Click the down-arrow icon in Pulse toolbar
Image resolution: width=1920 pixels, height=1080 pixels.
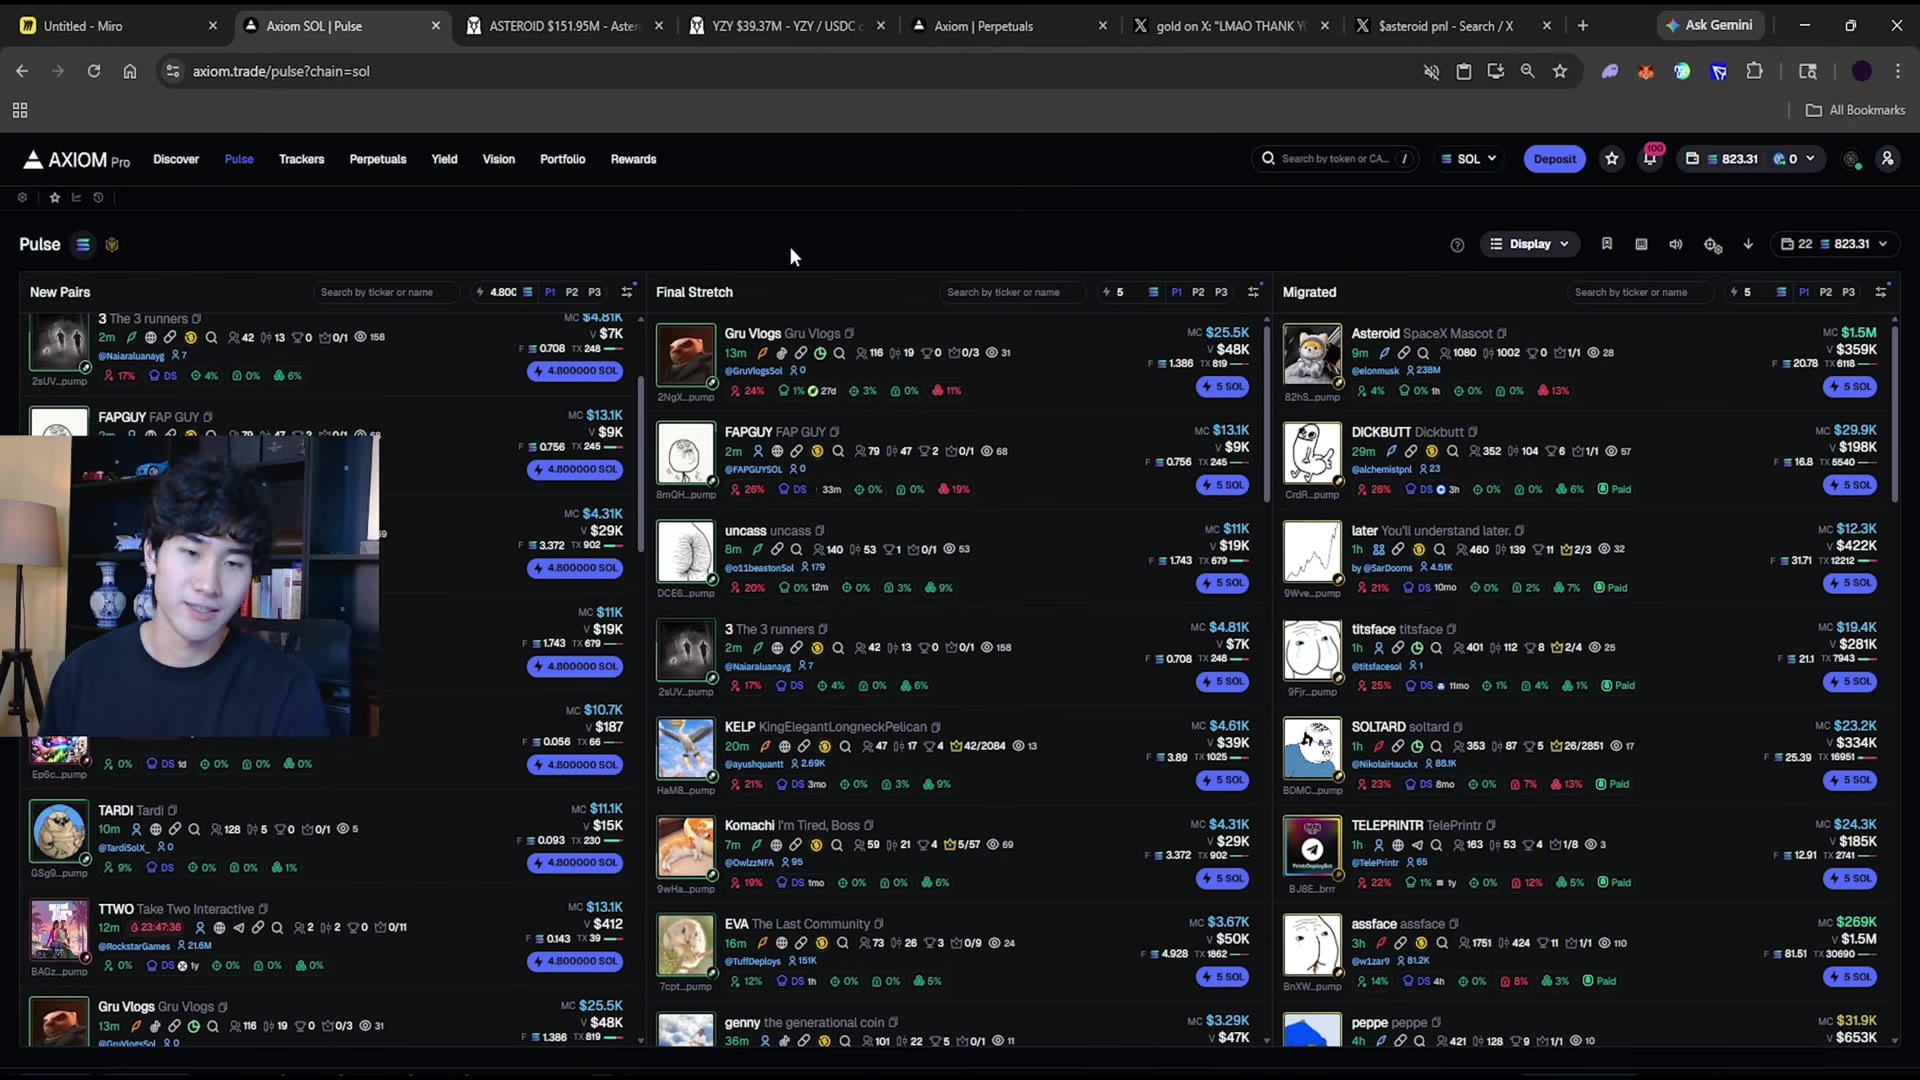click(x=1748, y=244)
